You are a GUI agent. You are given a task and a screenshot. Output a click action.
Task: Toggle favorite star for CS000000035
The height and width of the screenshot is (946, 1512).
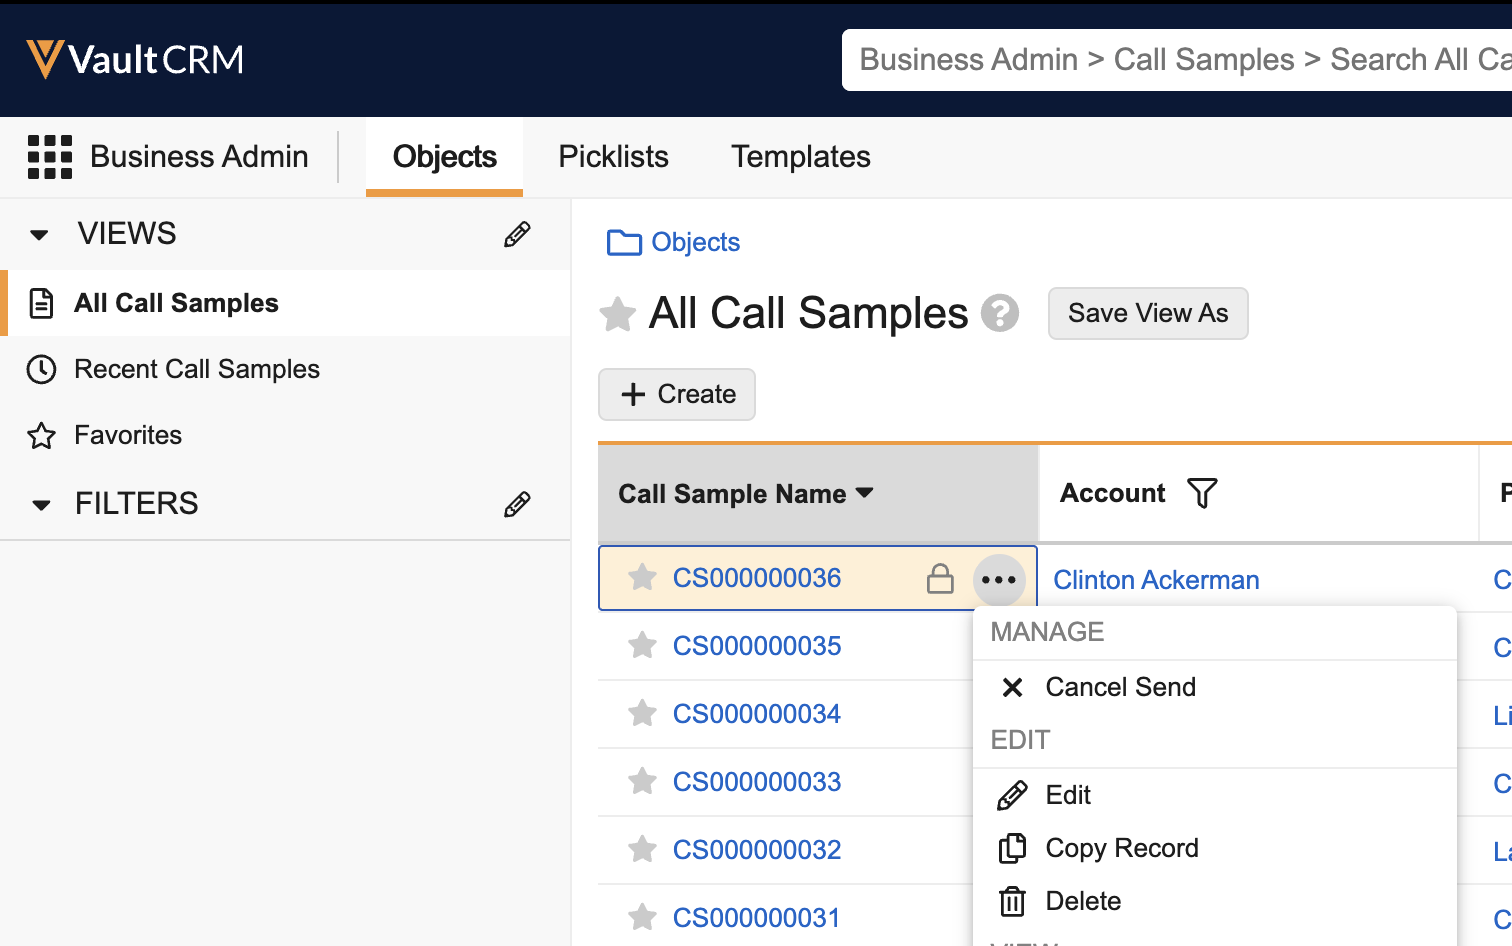[642, 646]
